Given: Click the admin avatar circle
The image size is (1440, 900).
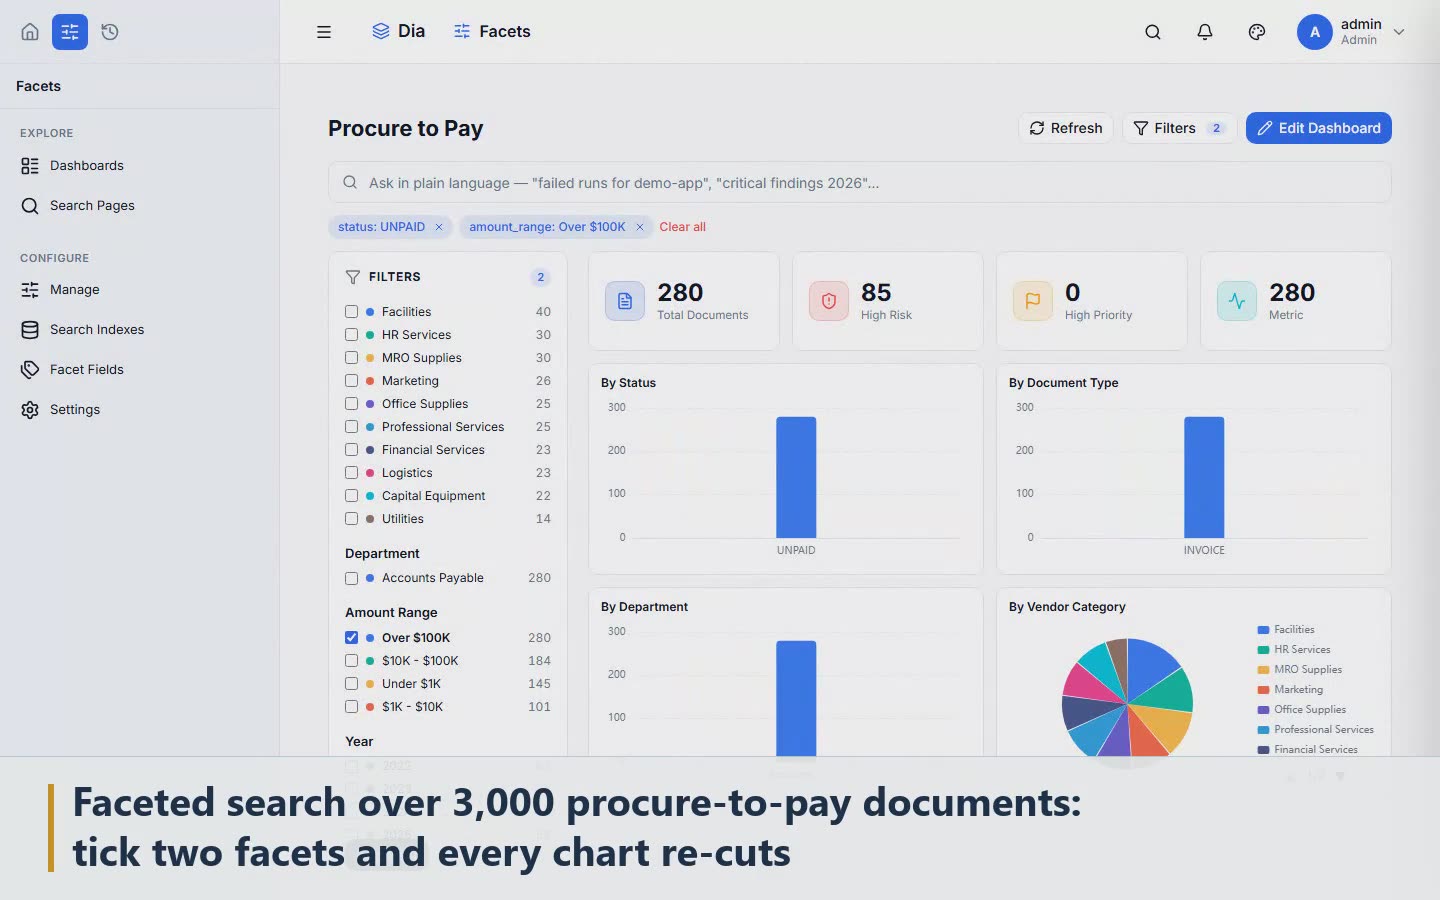Looking at the screenshot, I should [1315, 32].
